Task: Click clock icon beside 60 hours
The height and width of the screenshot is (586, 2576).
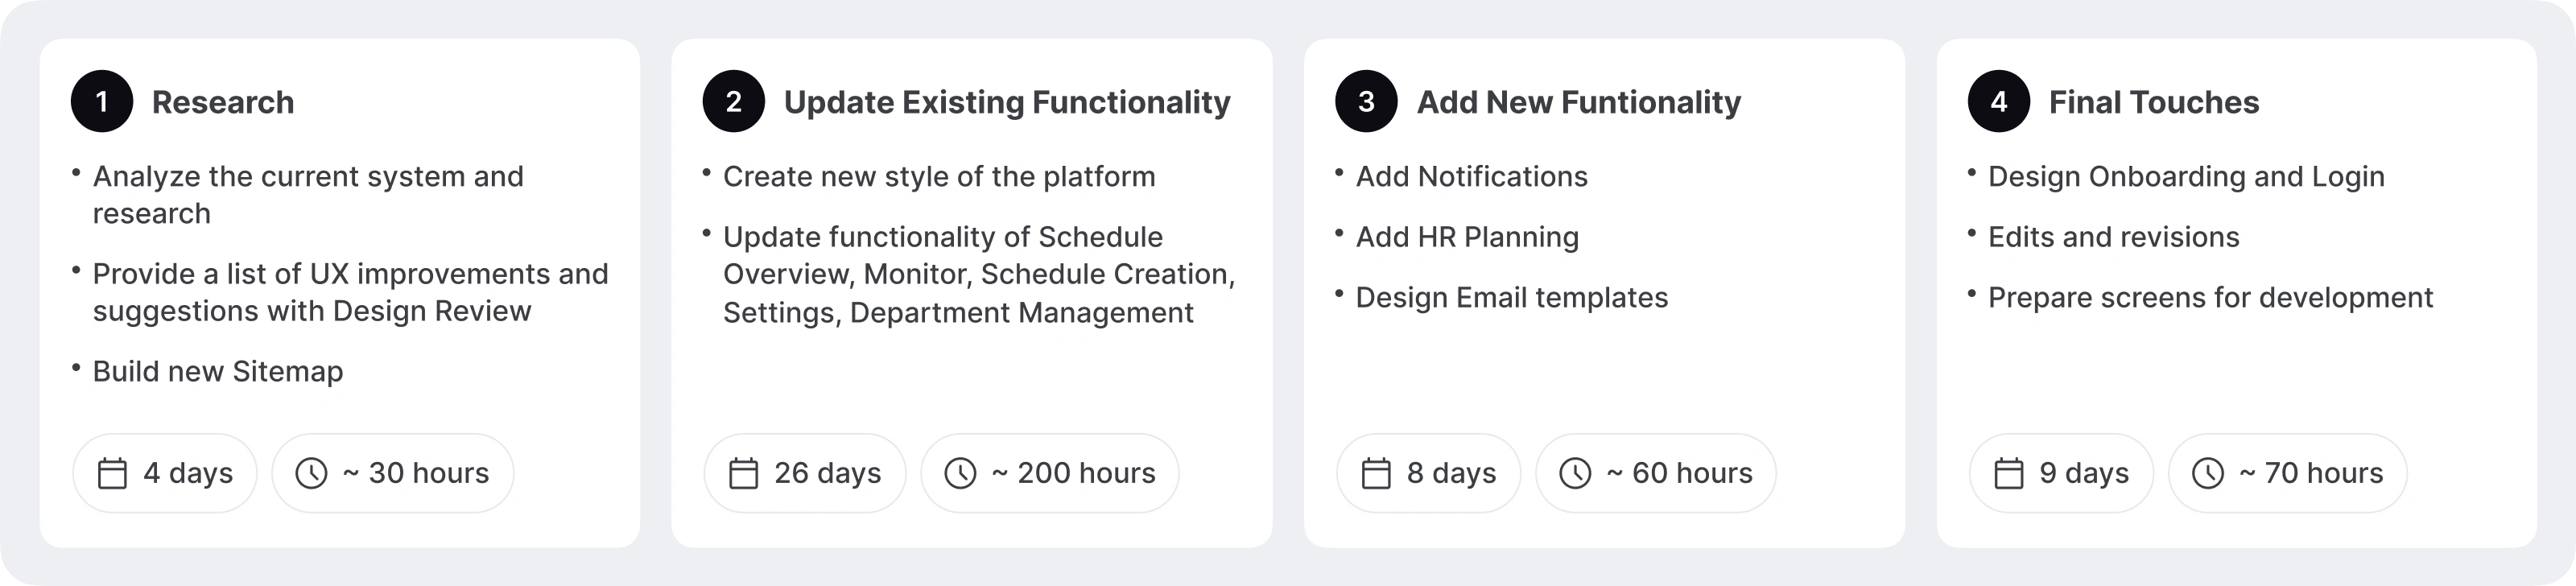Action: (1575, 473)
